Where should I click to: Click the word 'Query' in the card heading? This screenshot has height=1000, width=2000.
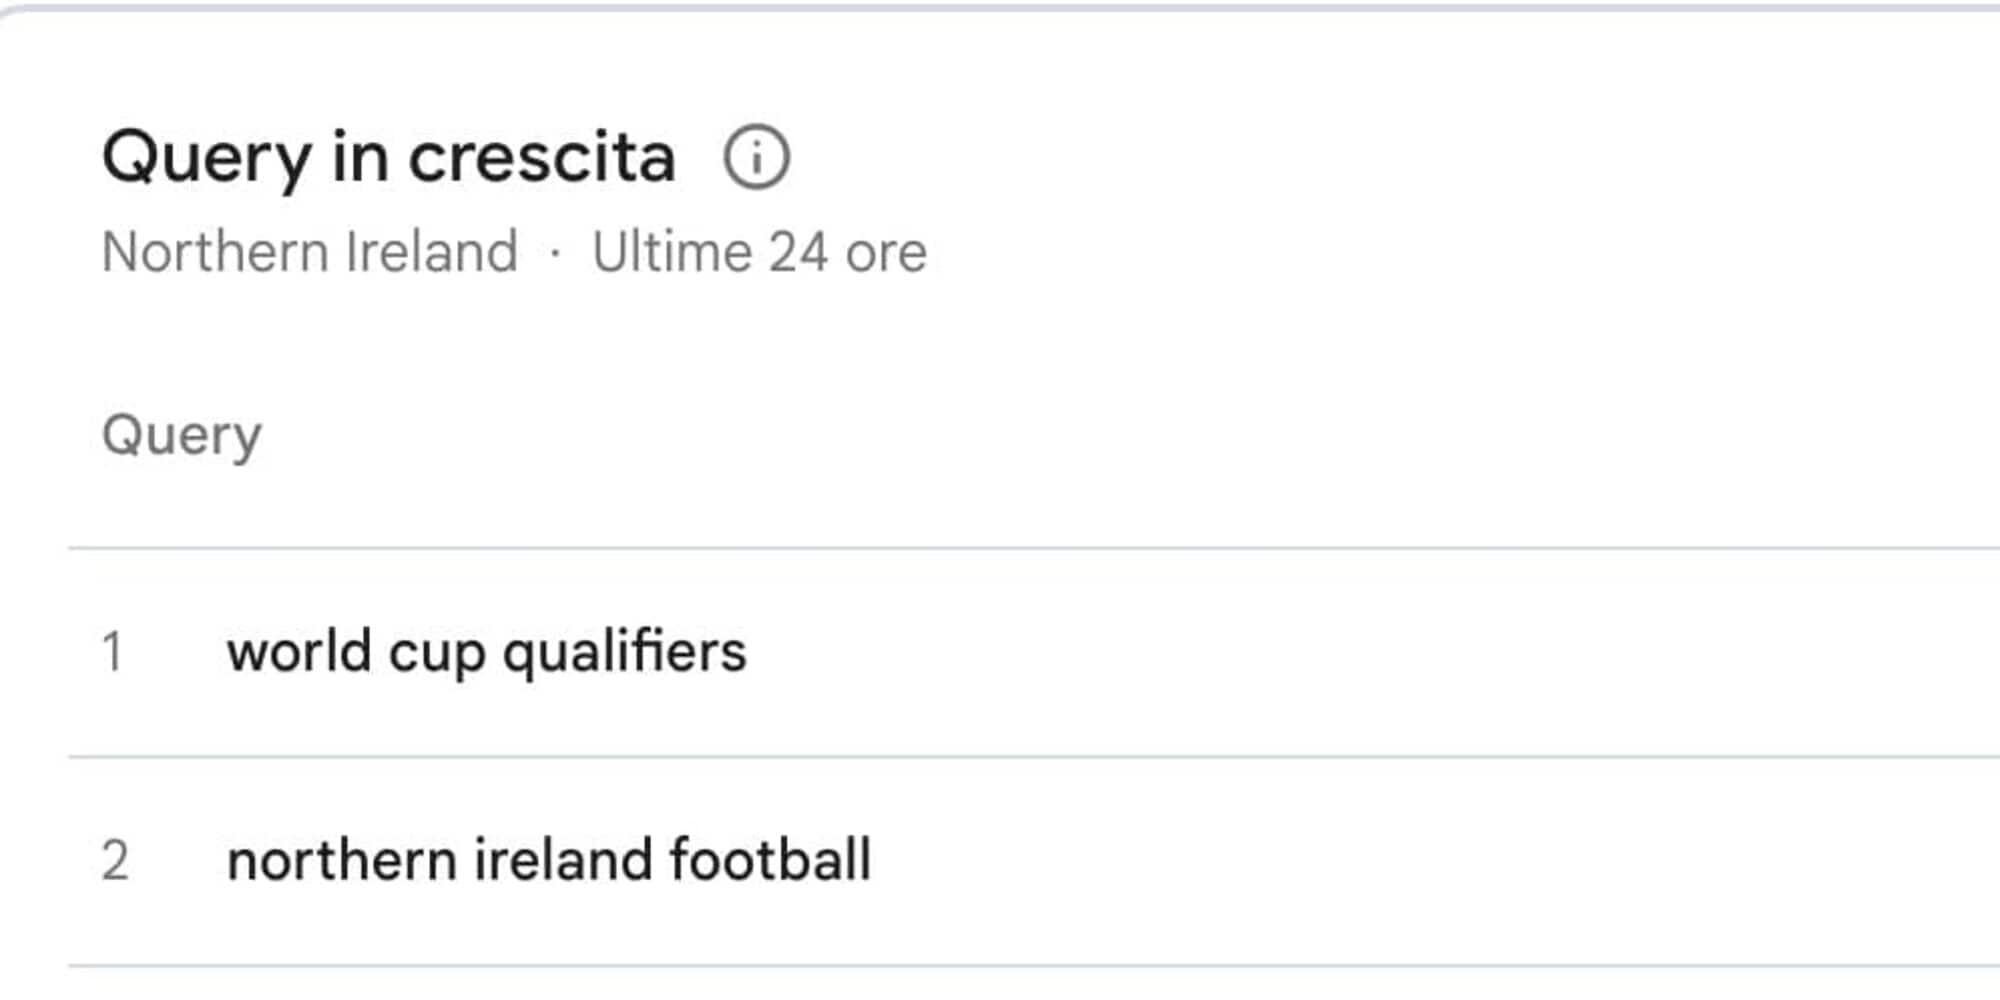click(x=207, y=158)
